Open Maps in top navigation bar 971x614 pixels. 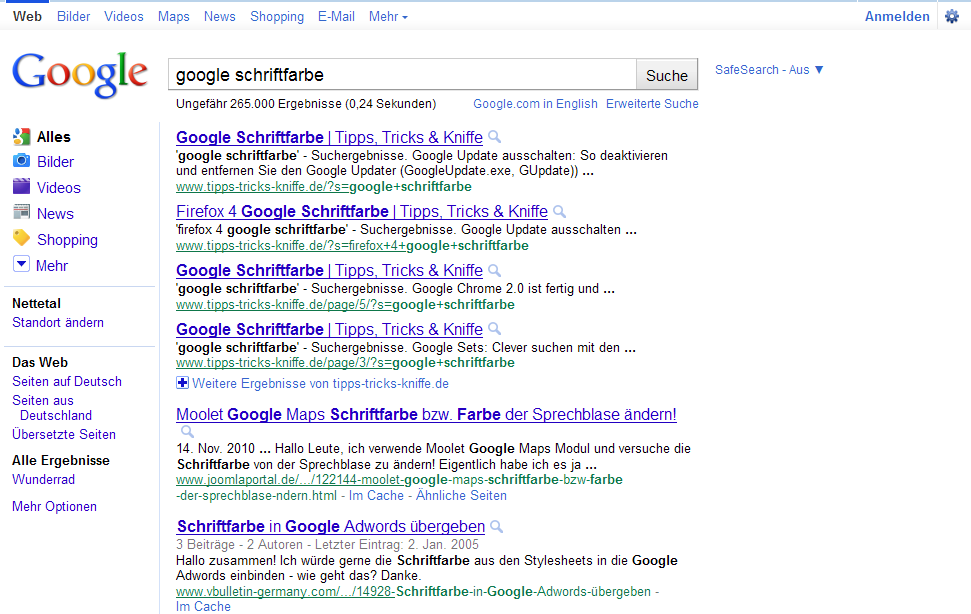click(173, 17)
